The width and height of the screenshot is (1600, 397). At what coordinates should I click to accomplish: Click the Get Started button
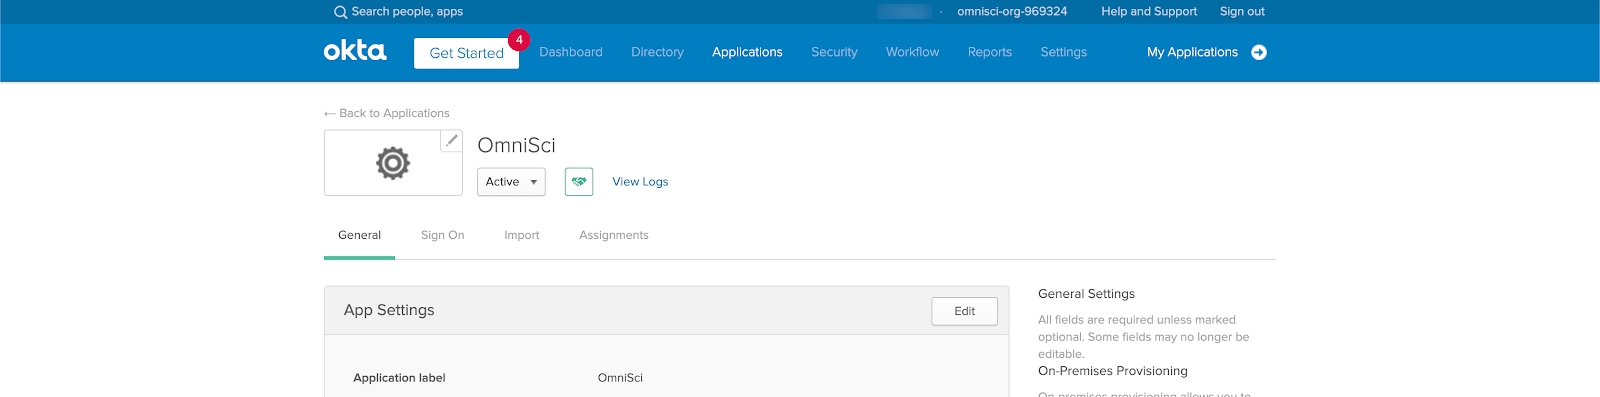point(466,53)
